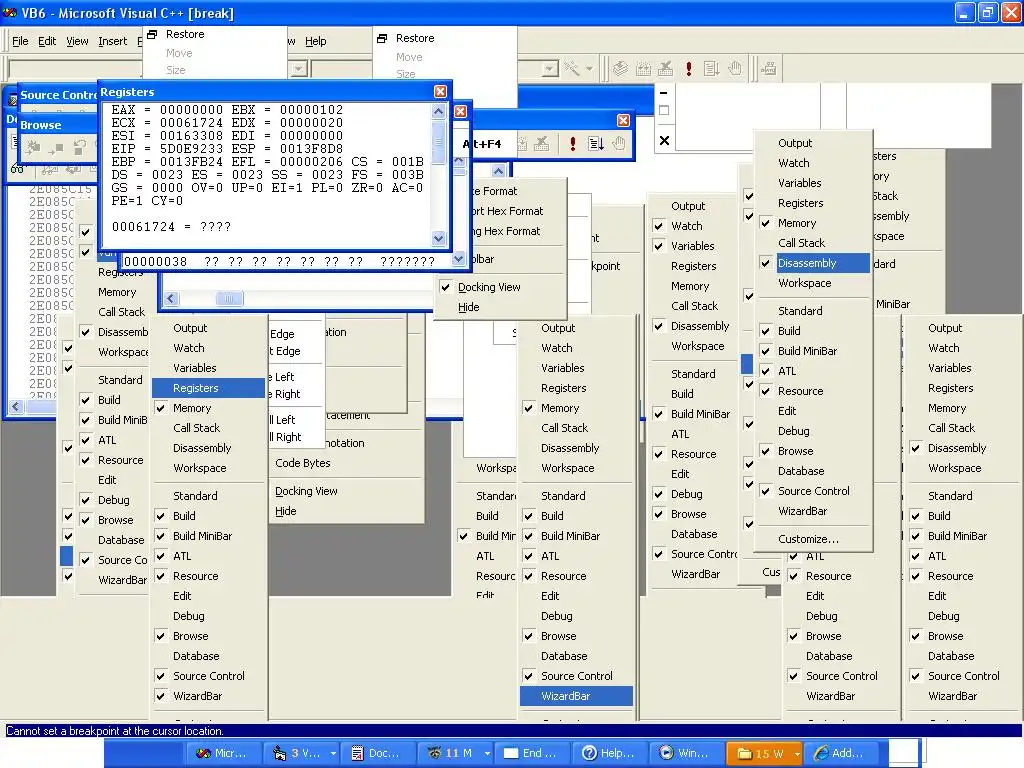Click second icon in floating Browse toolbar

tap(56, 148)
